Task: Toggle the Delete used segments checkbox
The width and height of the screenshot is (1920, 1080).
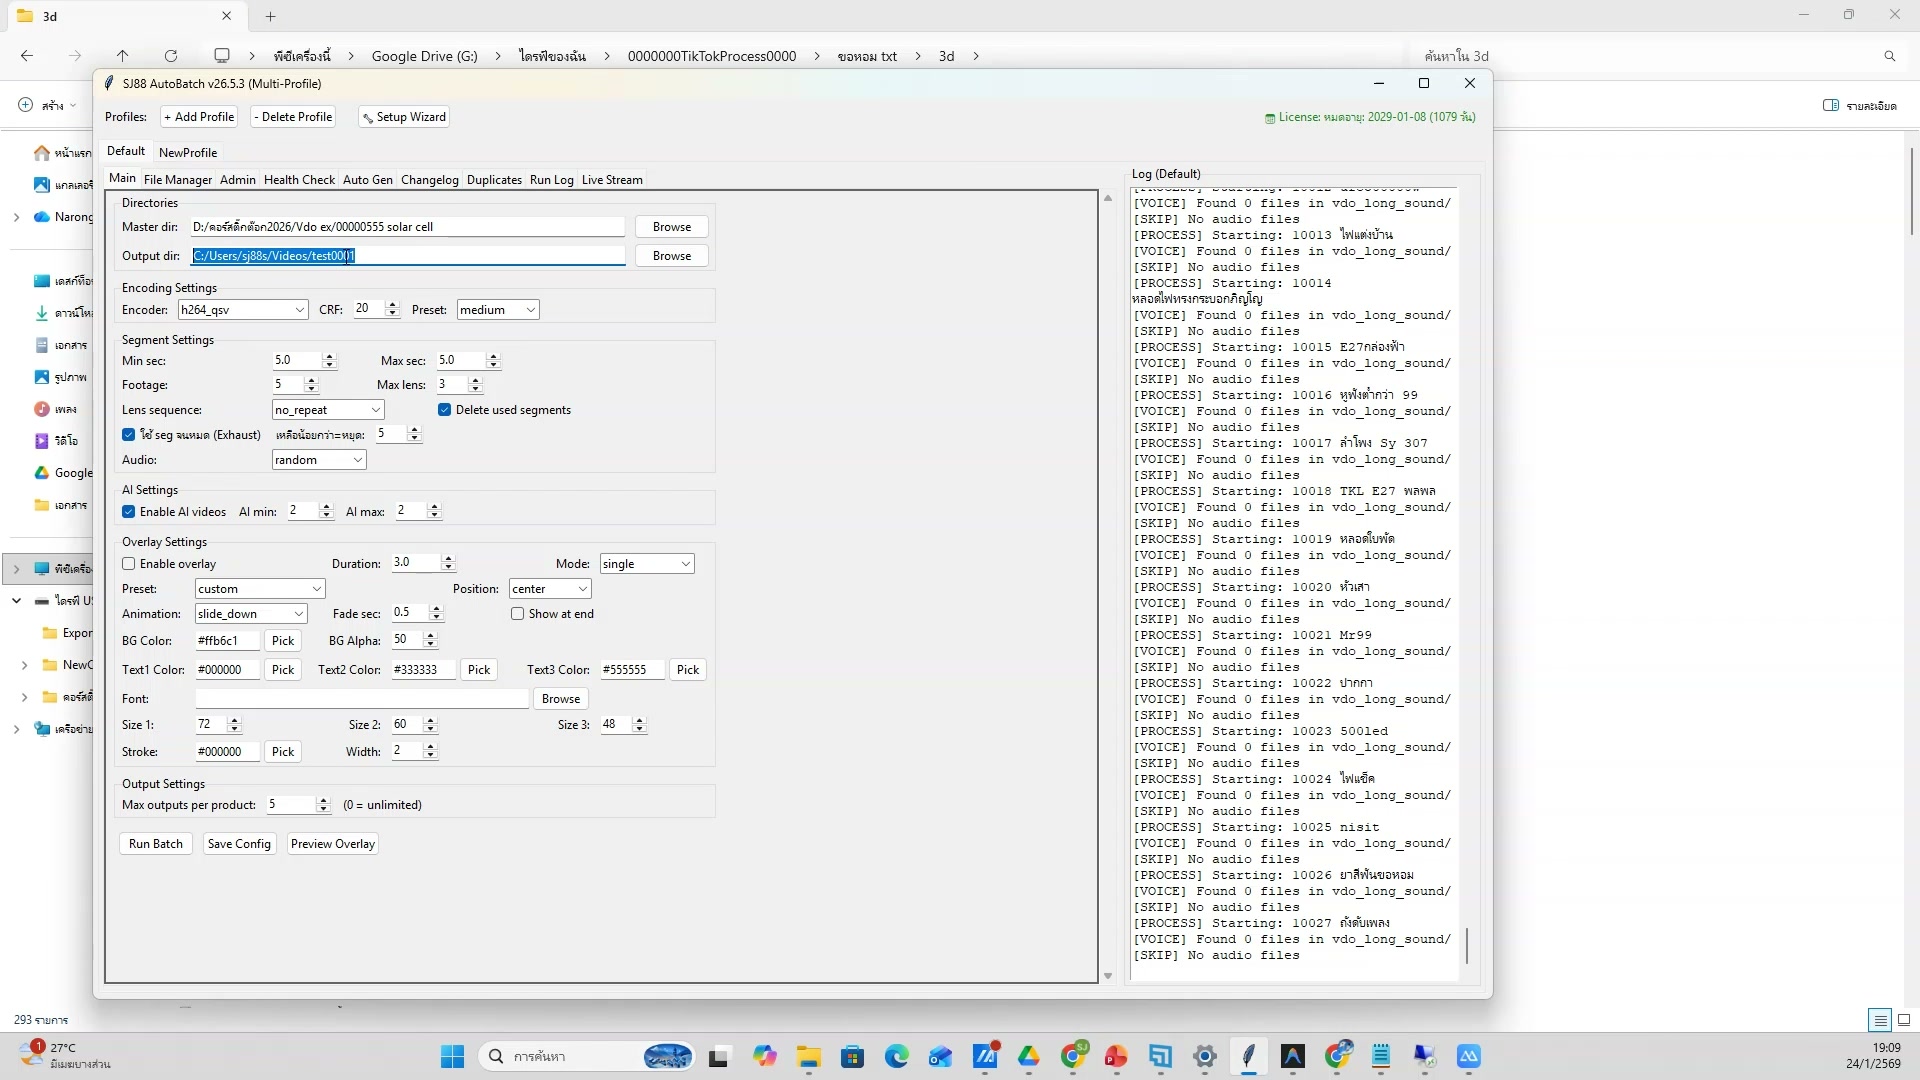Action: tap(444, 409)
